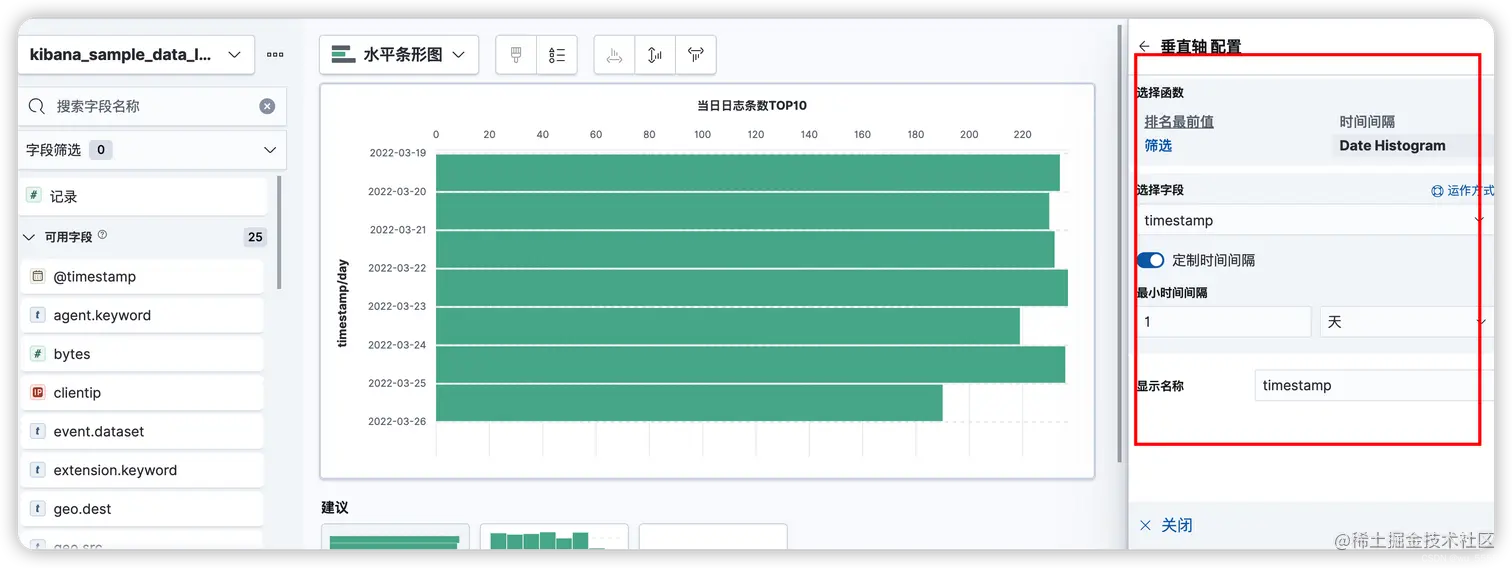The image size is (1512, 568).
Task: Select the clientip field
Action: (142, 393)
